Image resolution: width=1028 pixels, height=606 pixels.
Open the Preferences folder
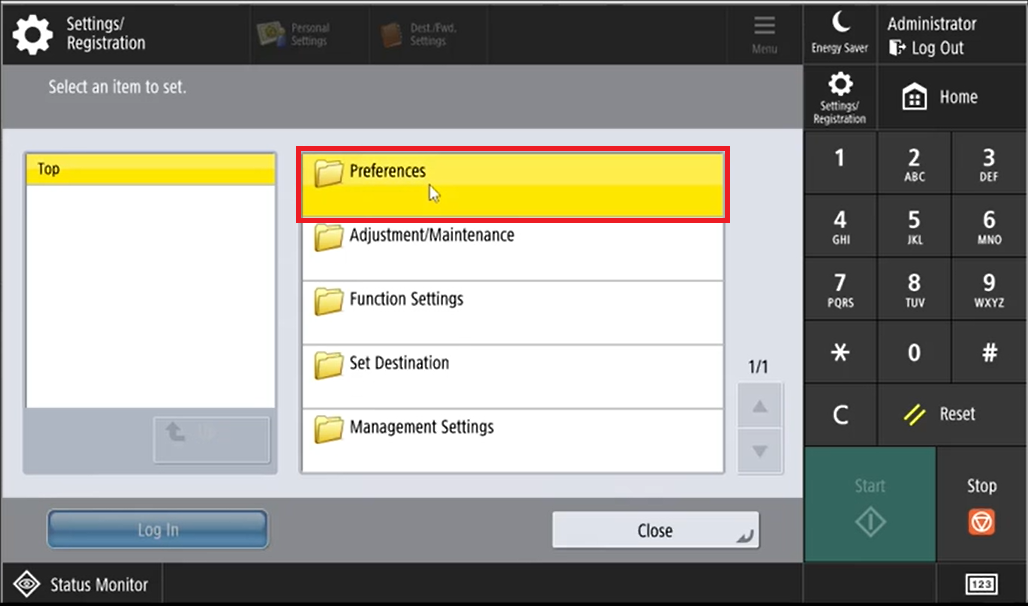[x=512, y=184]
